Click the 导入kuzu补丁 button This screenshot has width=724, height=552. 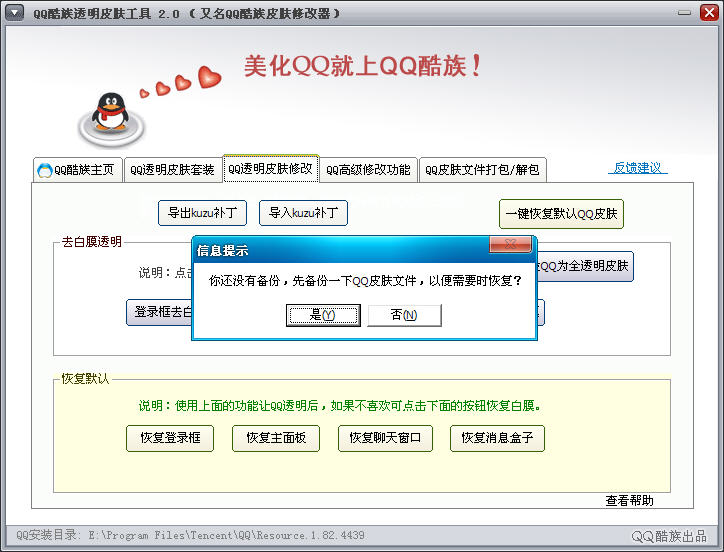pos(303,213)
